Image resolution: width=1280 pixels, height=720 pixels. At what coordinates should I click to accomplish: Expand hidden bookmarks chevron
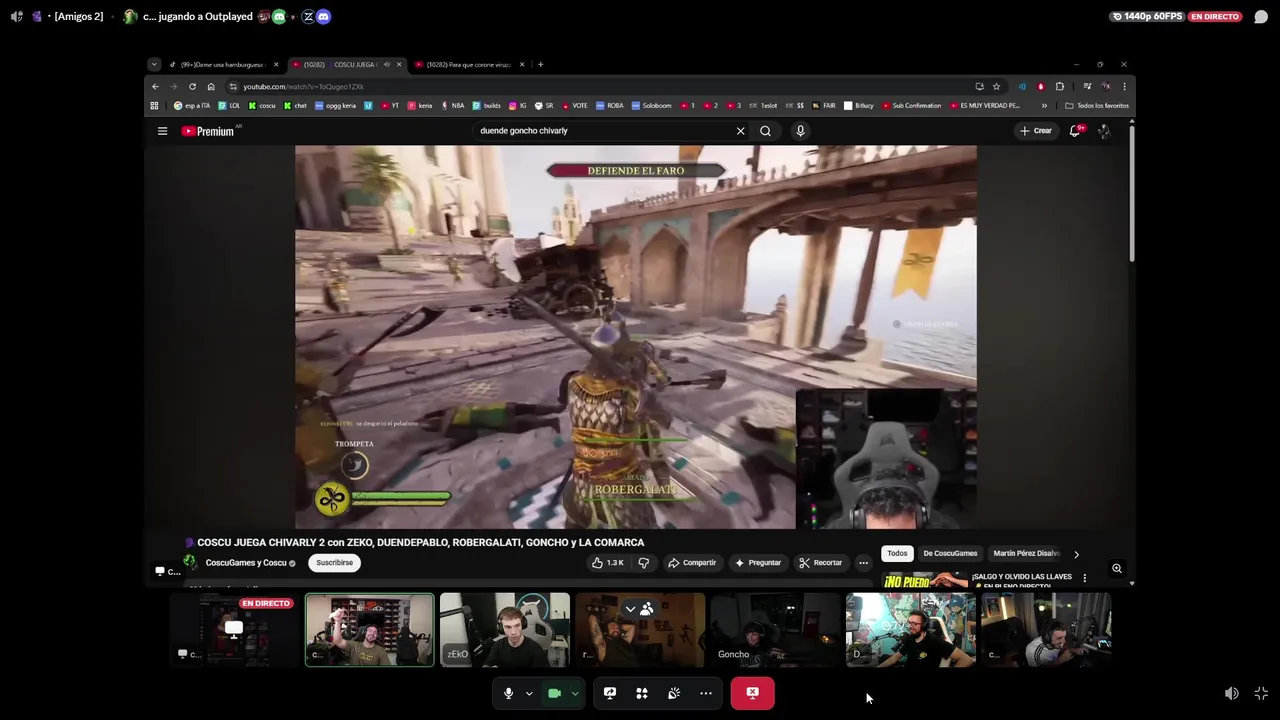1044,106
